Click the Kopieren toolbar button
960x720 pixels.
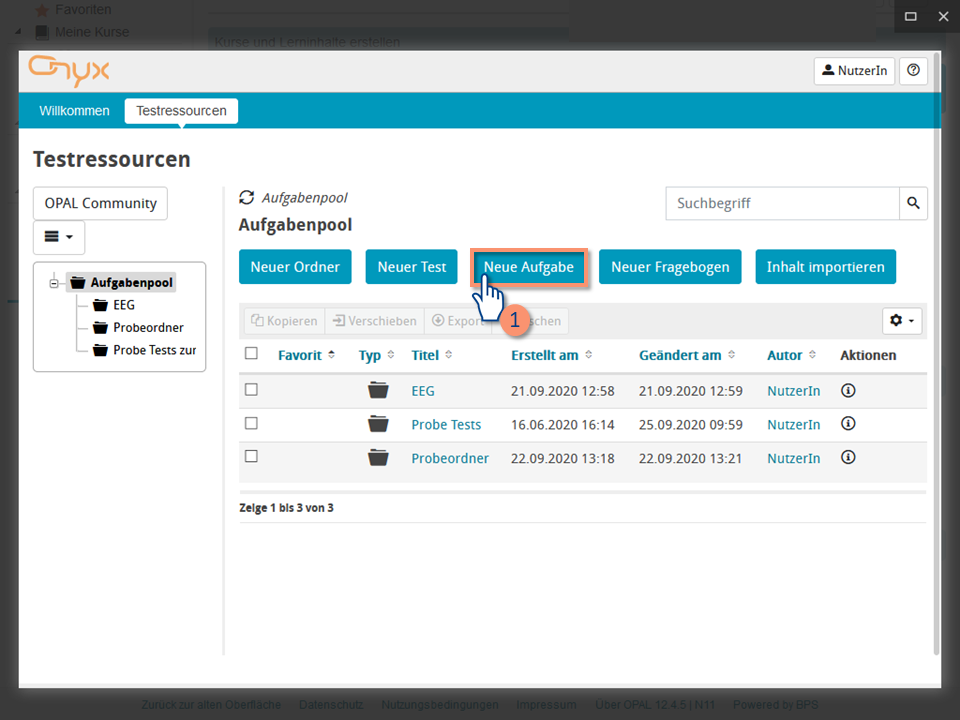click(x=285, y=321)
